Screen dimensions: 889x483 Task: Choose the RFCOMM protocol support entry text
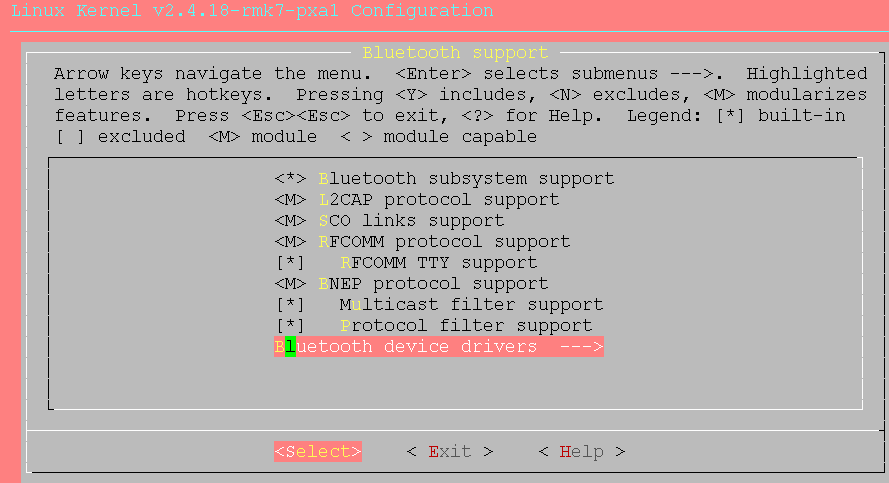(444, 242)
